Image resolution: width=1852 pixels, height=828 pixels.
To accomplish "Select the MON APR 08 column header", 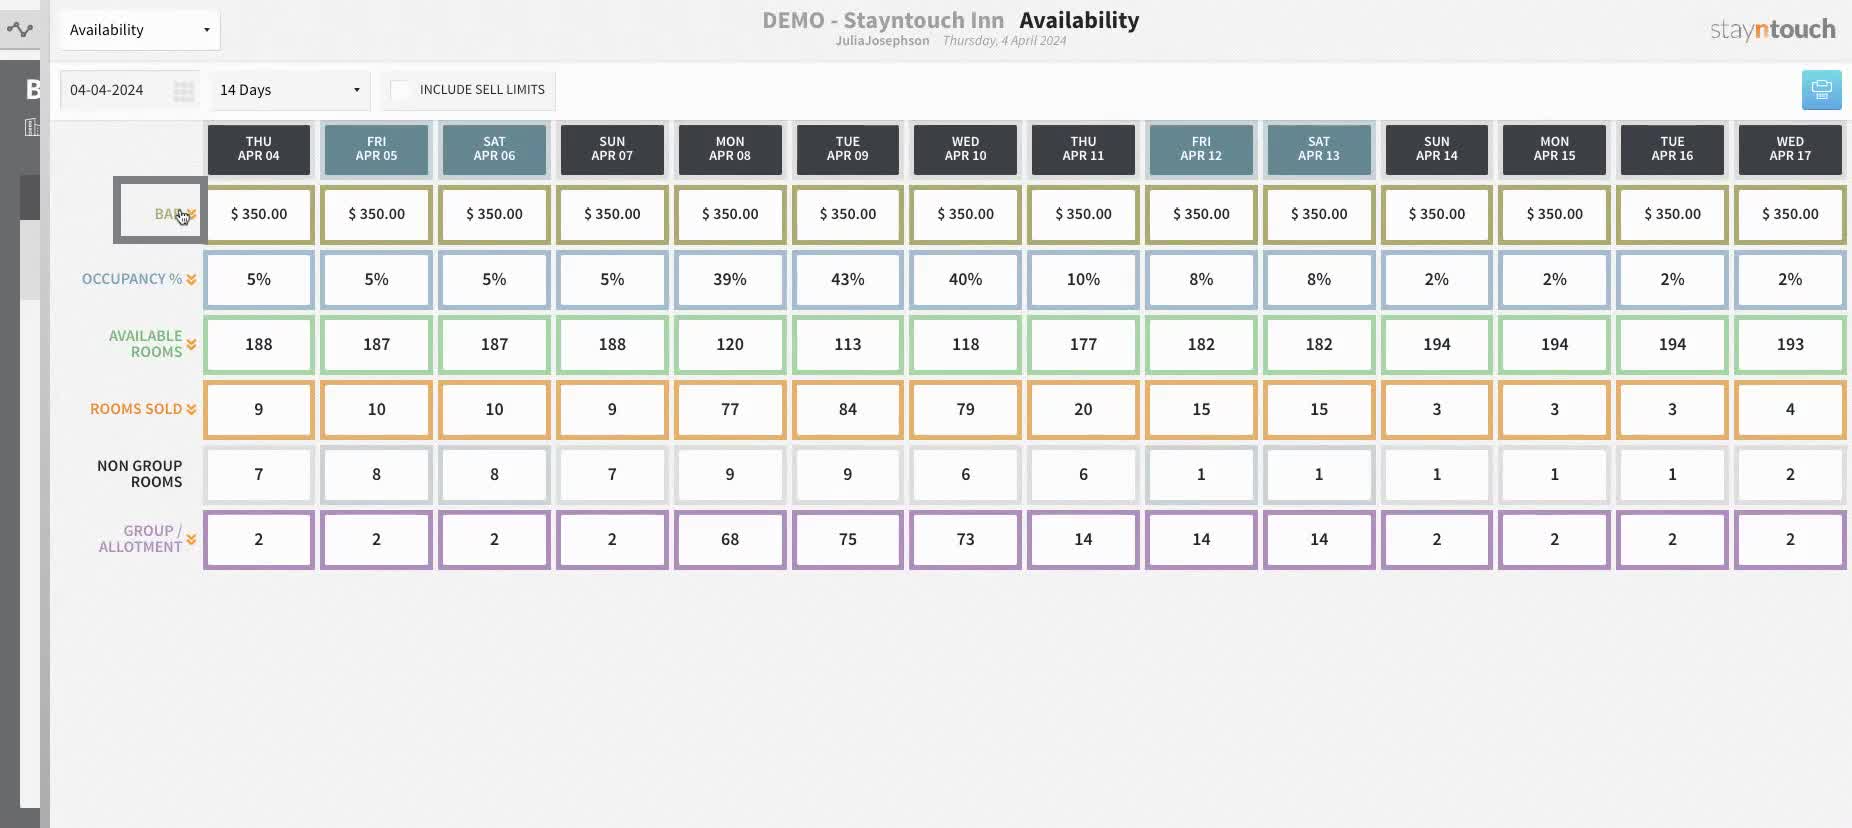I will [730, 149].
